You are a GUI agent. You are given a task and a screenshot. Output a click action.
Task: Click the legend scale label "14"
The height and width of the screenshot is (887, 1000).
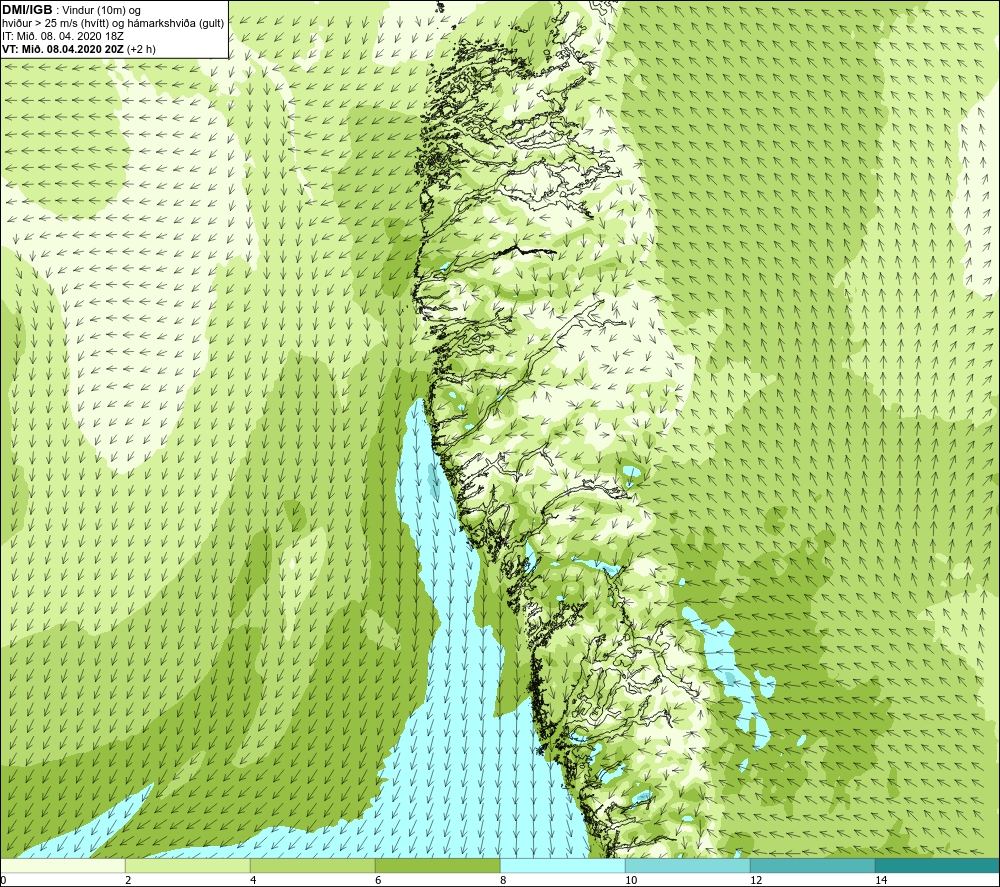881,880
